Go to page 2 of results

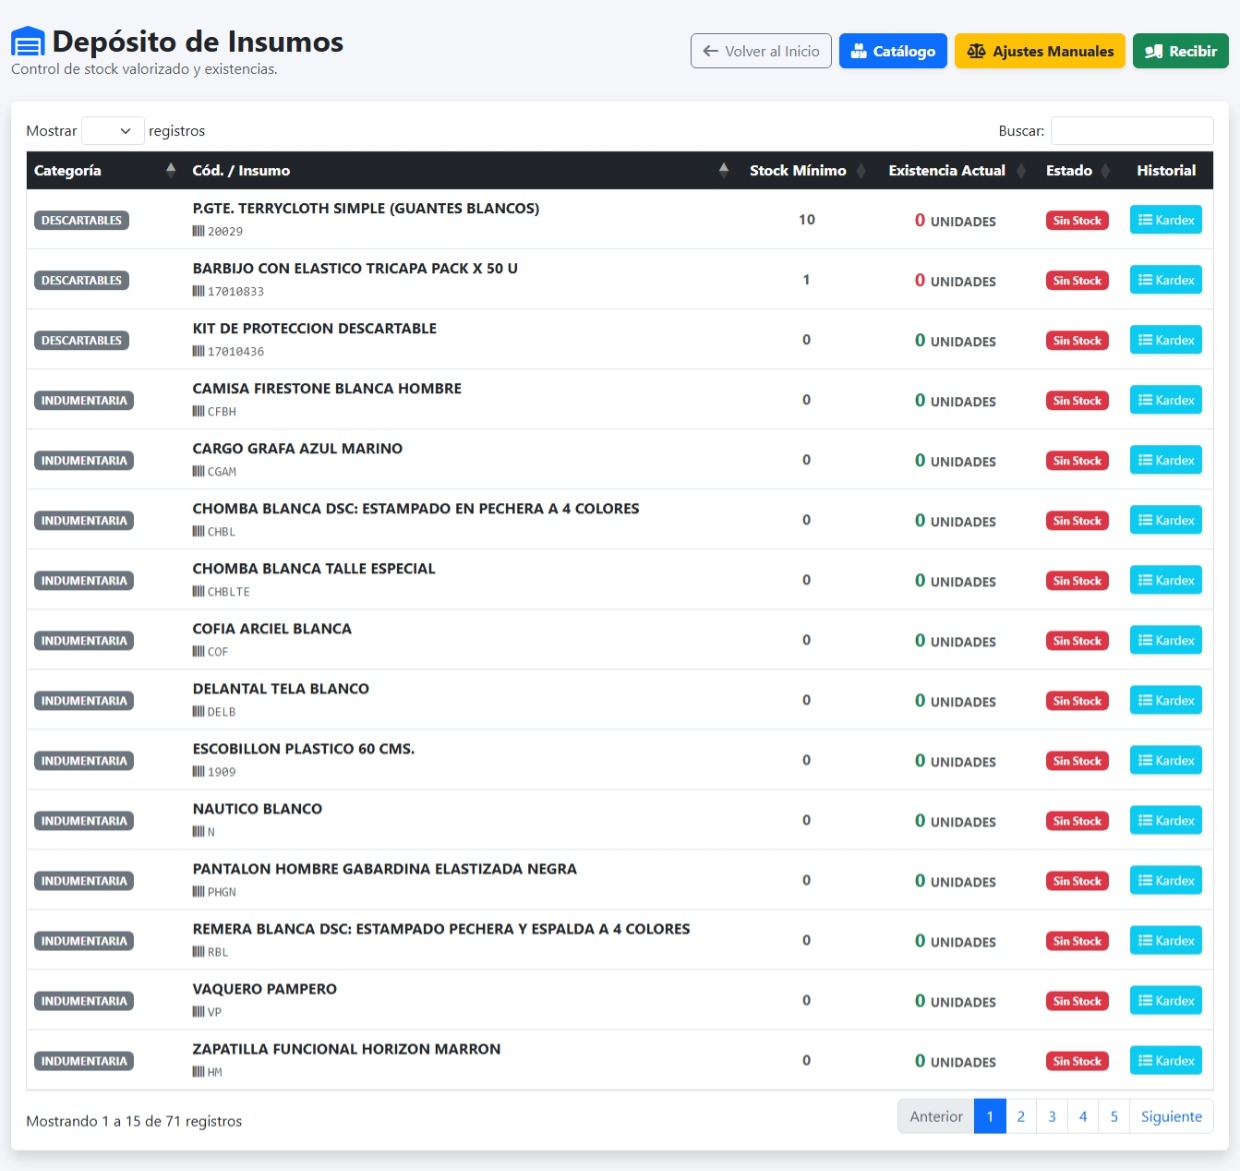[1021, 1116]
